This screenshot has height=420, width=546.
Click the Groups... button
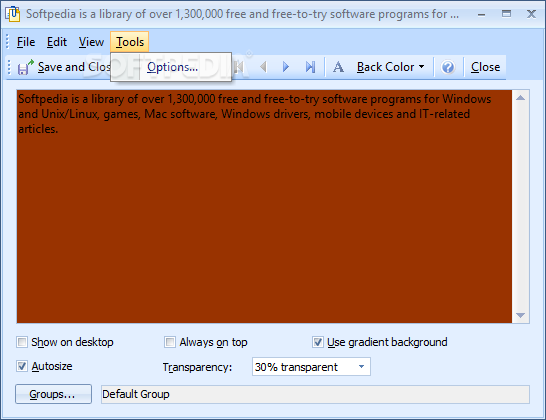tap(53, 394)
